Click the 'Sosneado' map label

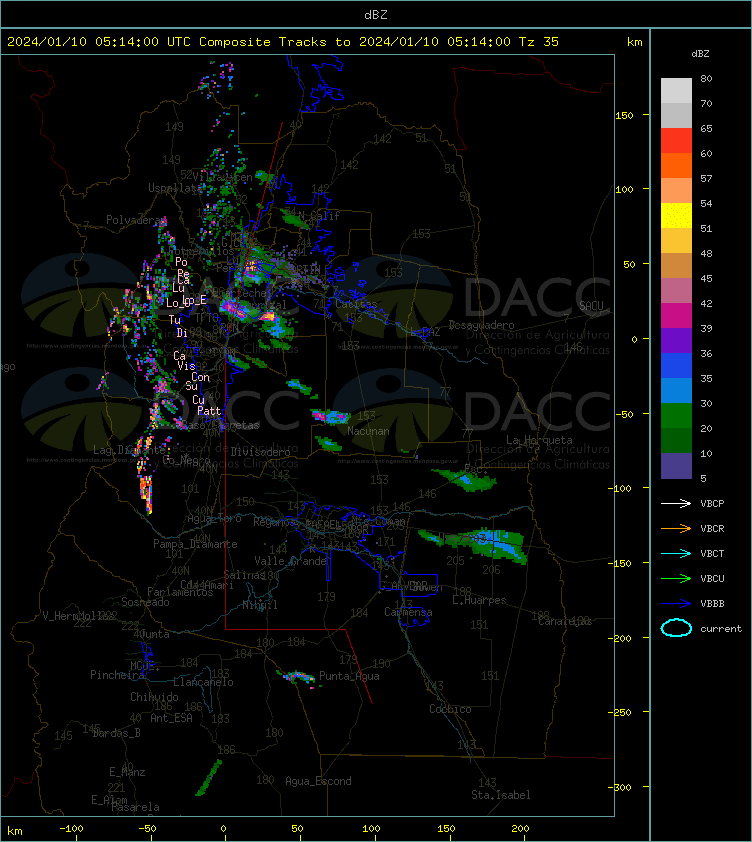point(145,602)
